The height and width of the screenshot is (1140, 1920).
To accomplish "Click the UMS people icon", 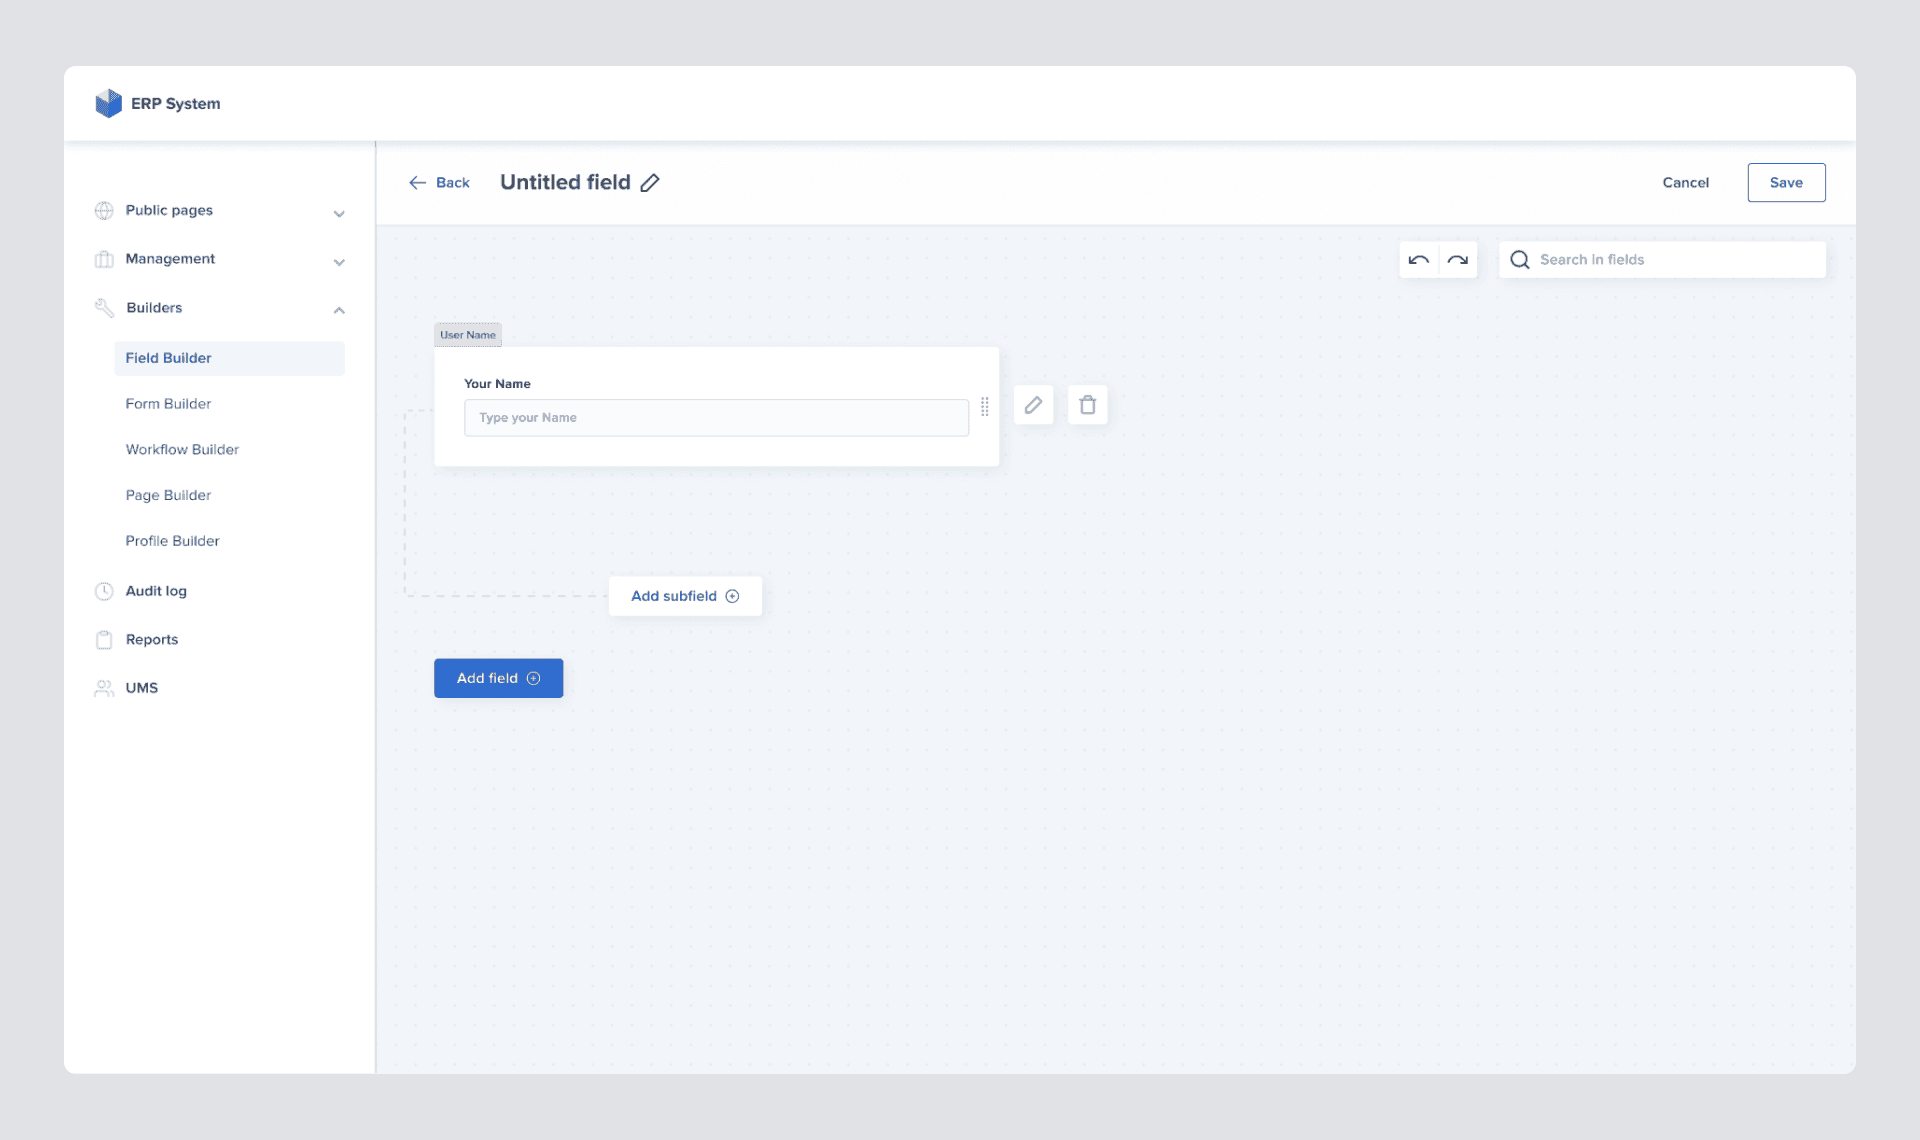I will click(x=104, y=687).
